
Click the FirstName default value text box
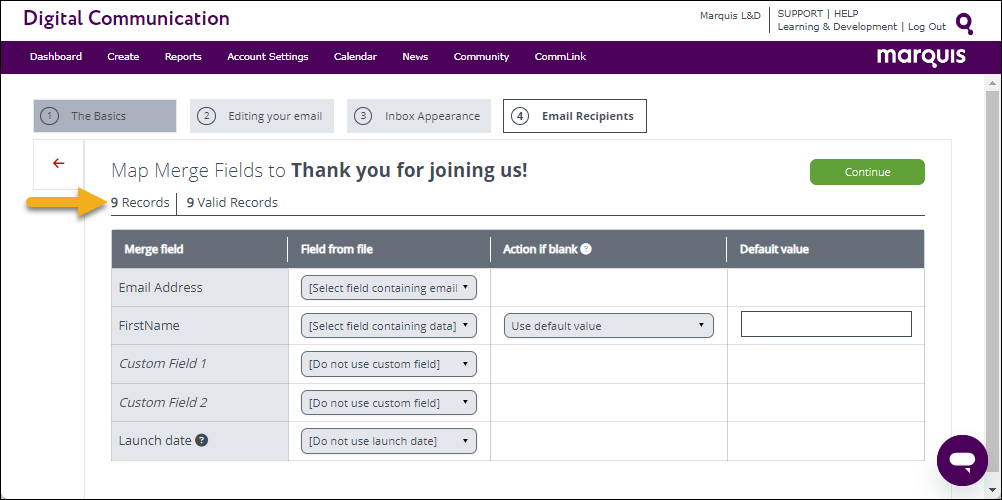pos(826,324)
